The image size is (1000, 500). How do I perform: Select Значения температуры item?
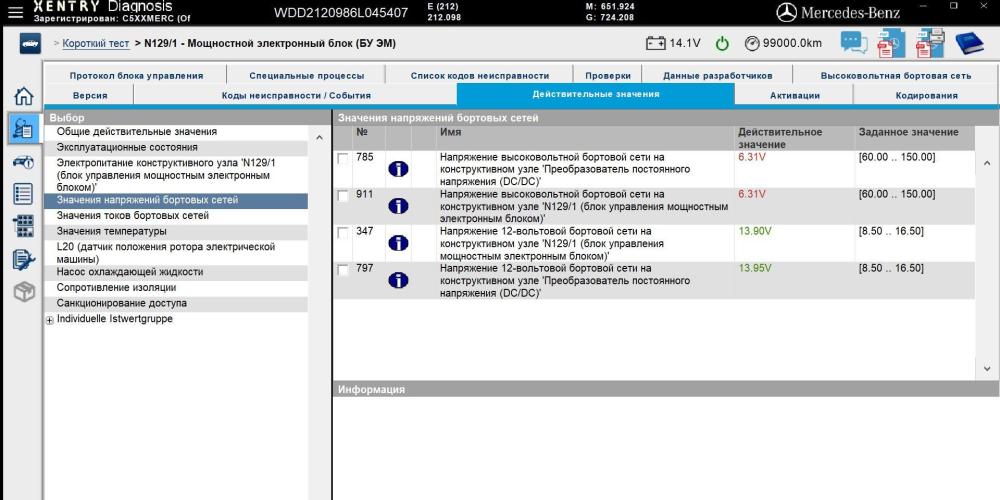[175, 231]
